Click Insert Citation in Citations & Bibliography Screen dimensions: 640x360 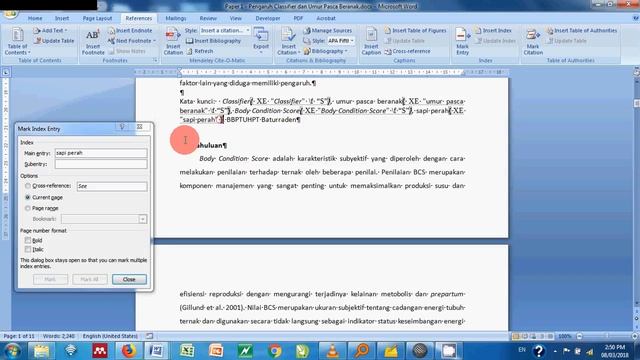[288, 41]
